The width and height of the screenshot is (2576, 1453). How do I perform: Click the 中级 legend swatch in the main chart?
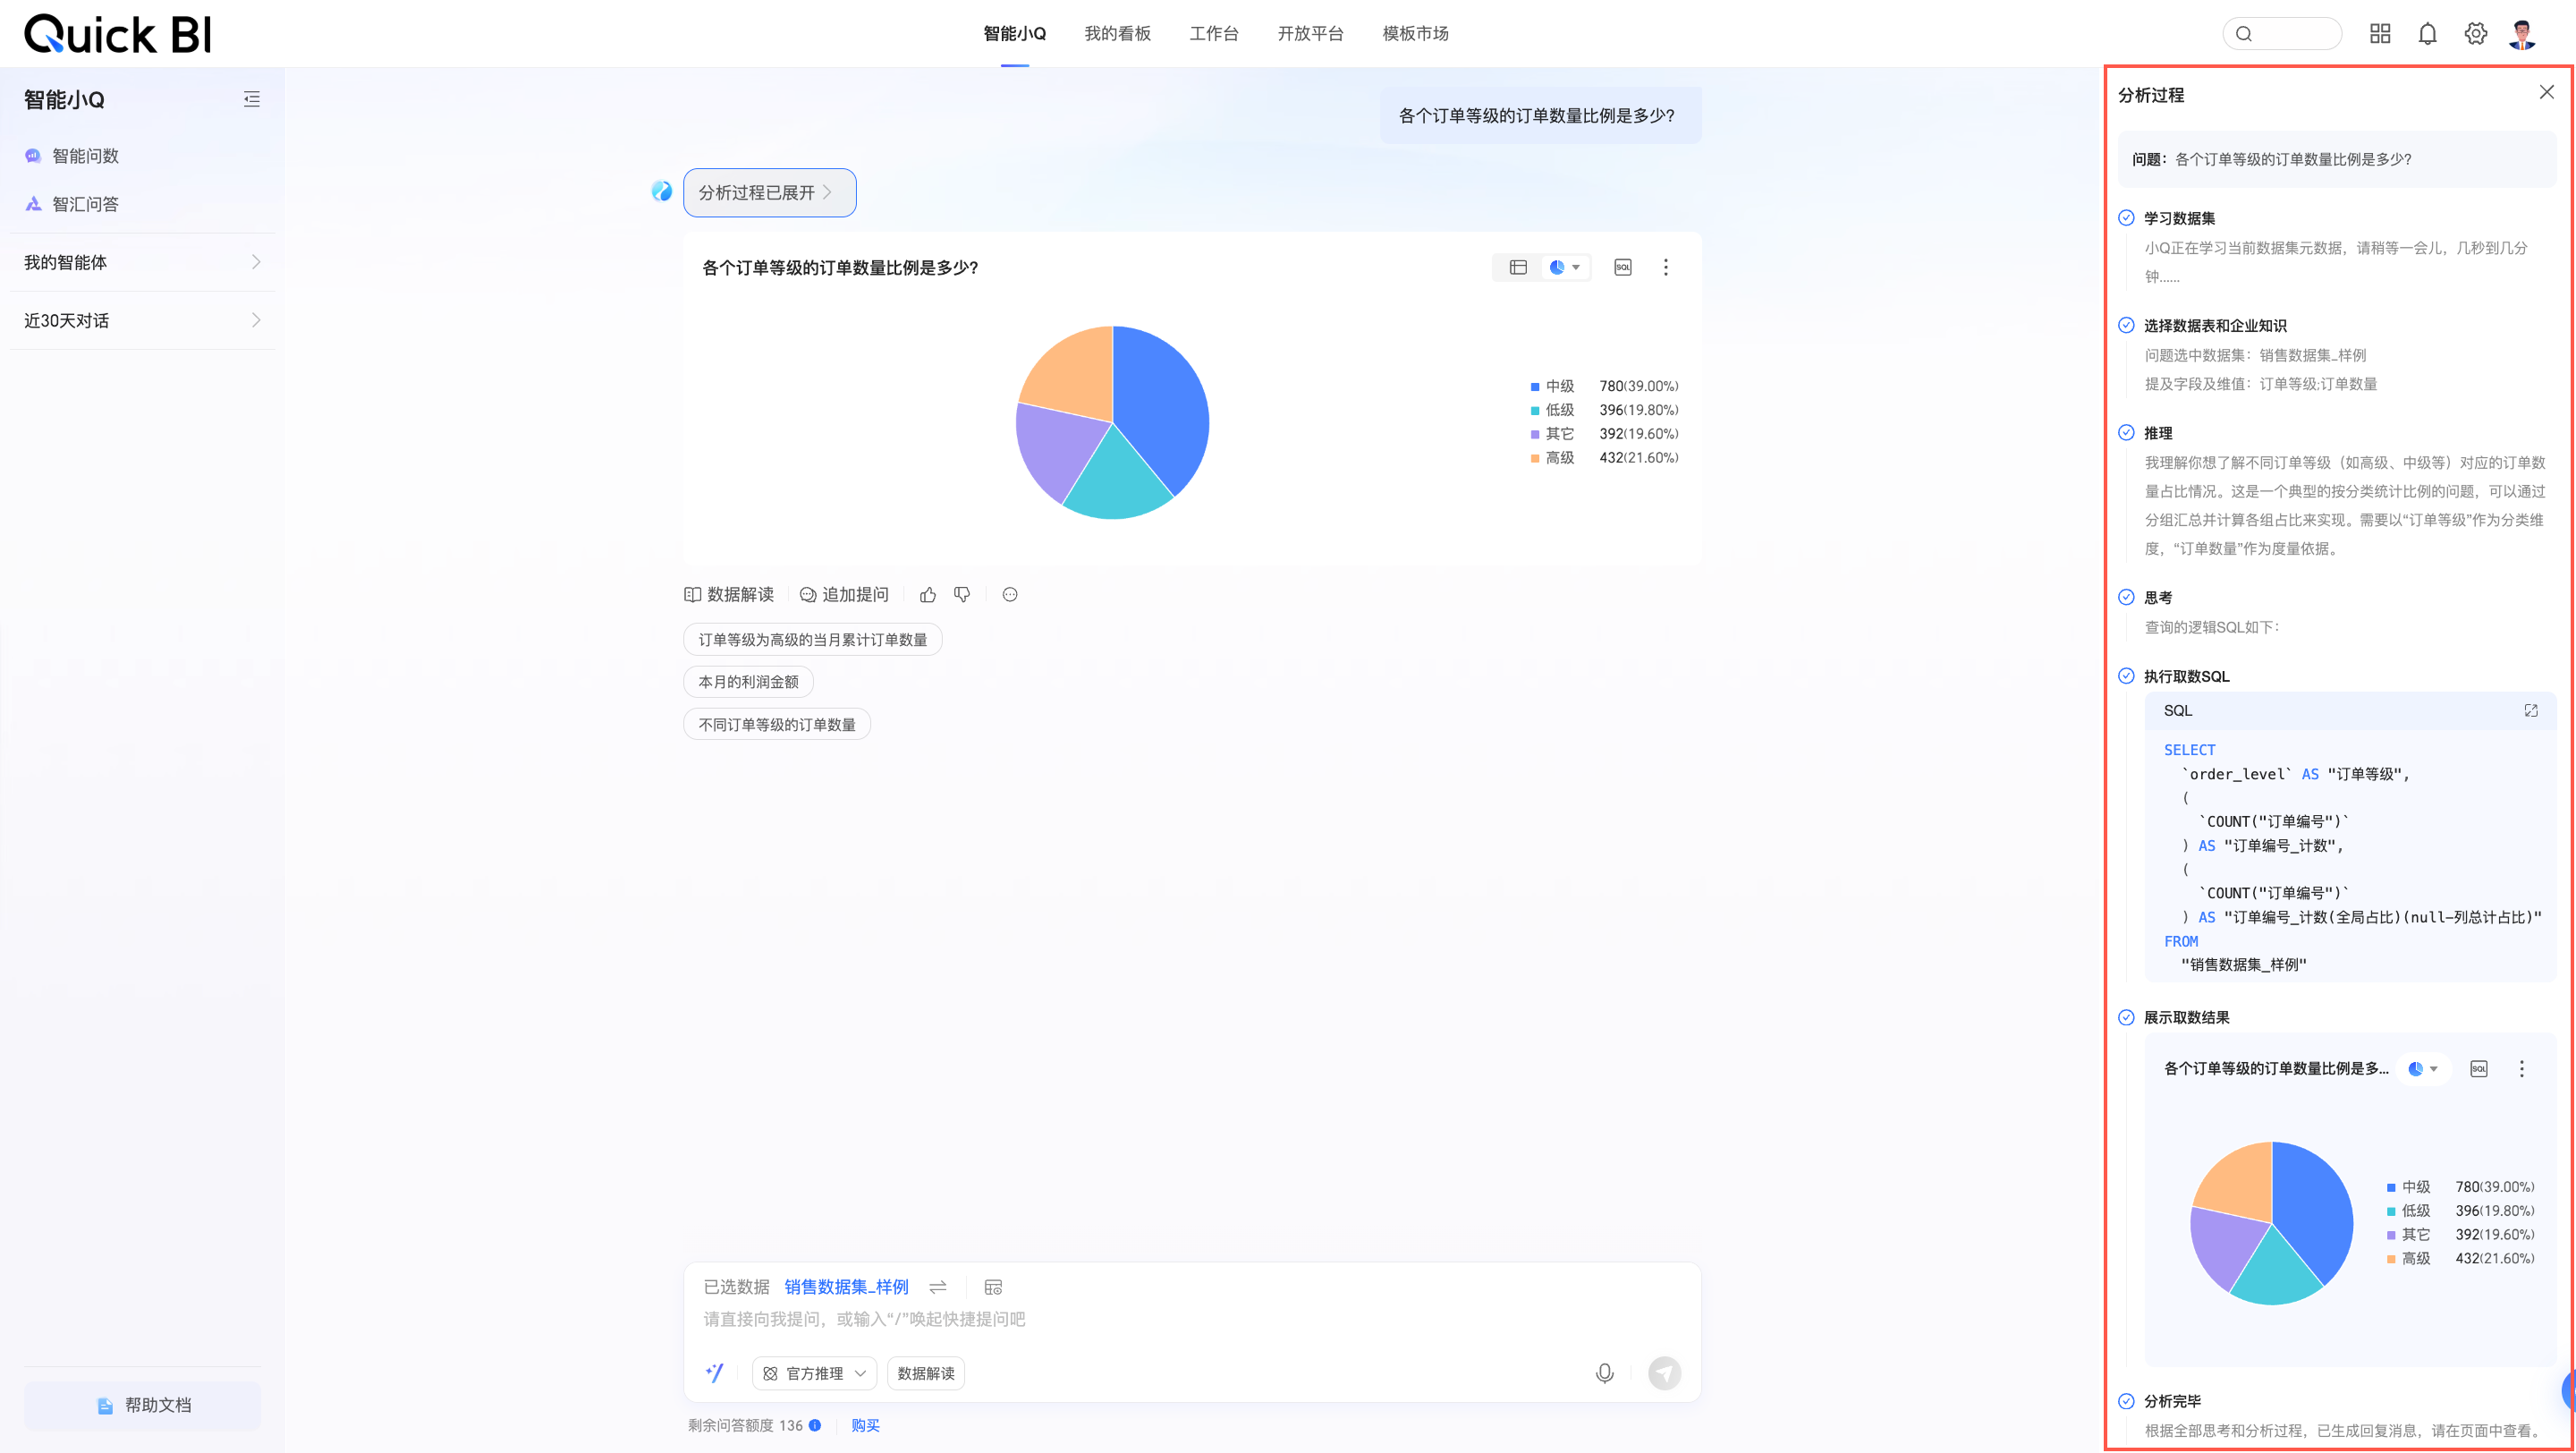click(1535, 386)
